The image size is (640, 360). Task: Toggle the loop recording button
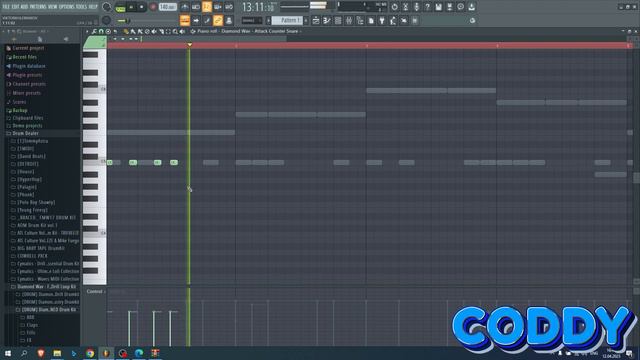229,7
